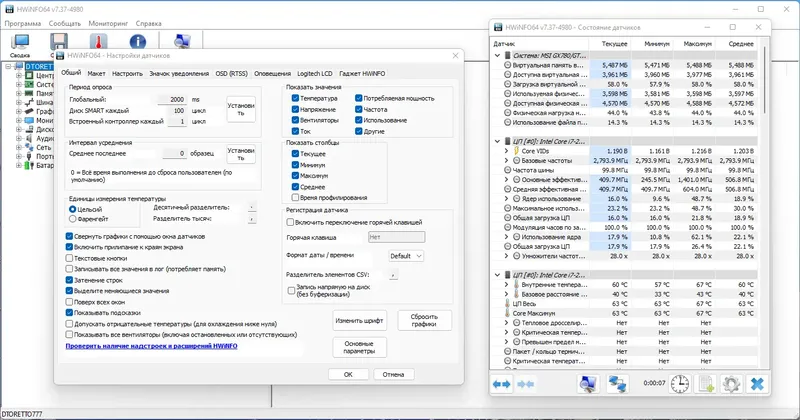The image size is (800, 420).
Task: Click the thermometer icon on ЦП Весь row
Action: 507,304
